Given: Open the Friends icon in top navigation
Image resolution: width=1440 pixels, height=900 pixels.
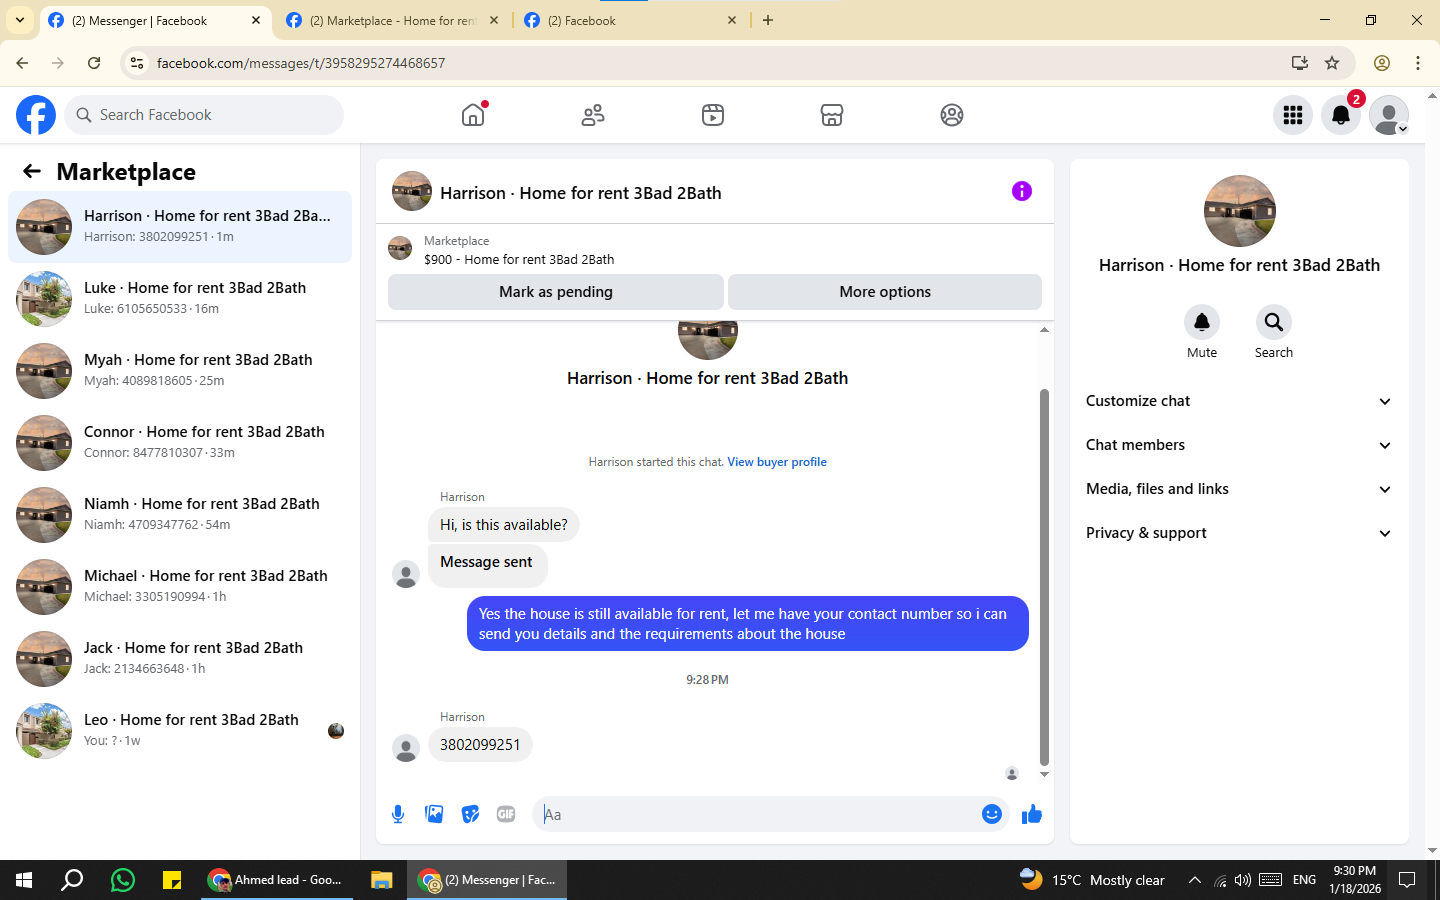Looking at the screenshot, I should pyautogui.click(x=593, y=115).
